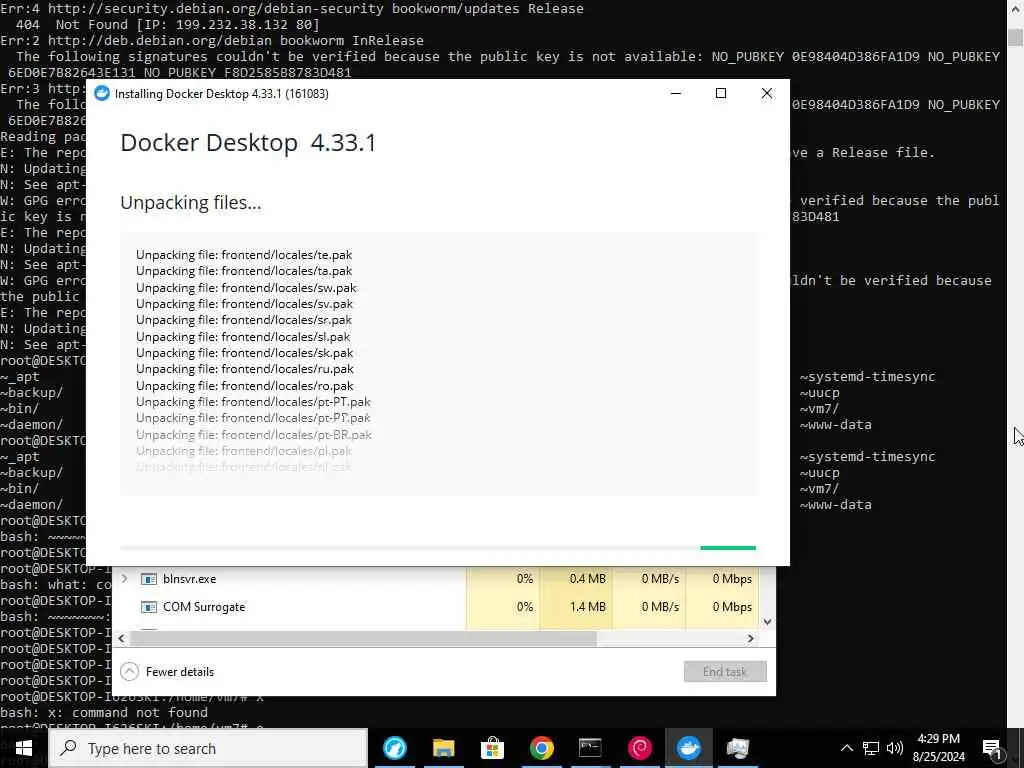Minimize the Docker Desktop installer window
Image resolution: width=1024 pixels, height=768 pixels.
pos(676,93)
